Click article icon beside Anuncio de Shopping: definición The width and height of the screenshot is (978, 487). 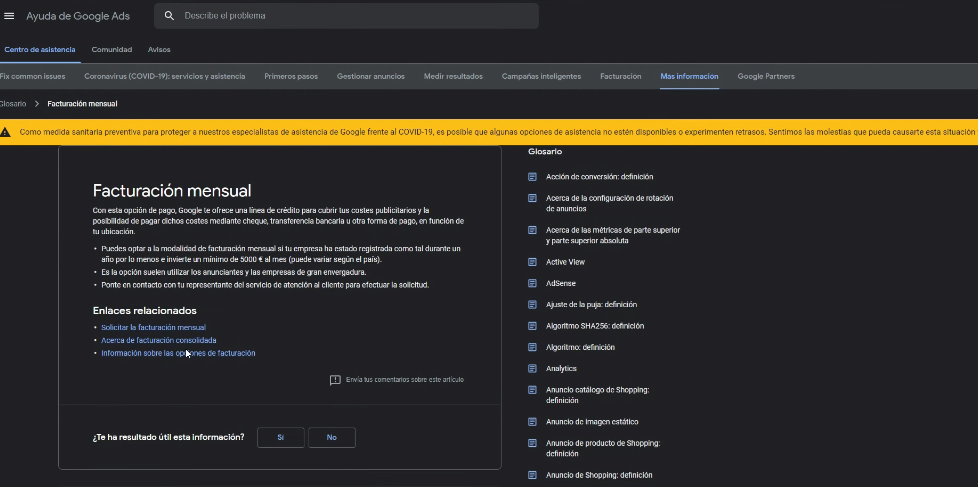532,475
